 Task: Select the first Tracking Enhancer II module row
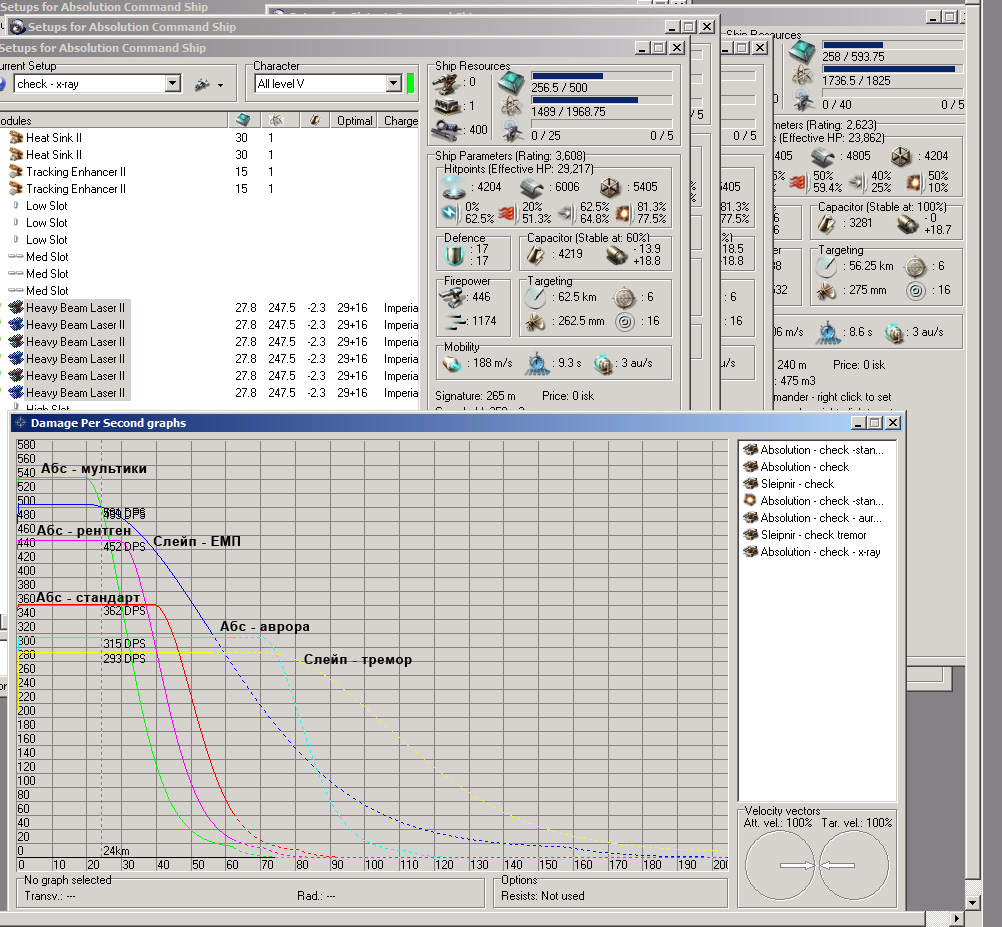(75, 172)
